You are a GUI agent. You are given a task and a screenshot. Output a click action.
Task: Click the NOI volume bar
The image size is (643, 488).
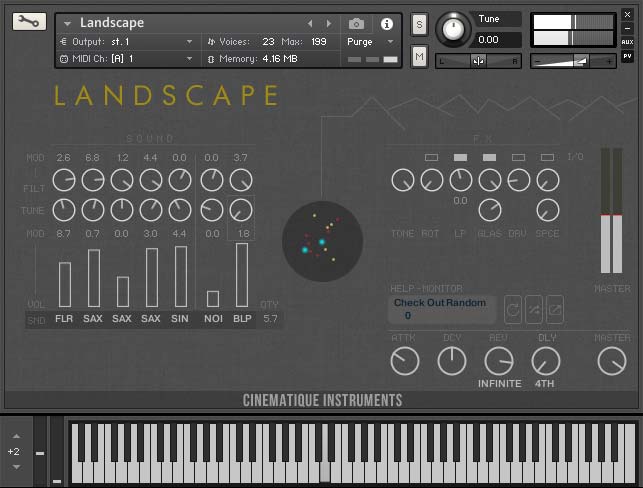click(x=213, y=299)
